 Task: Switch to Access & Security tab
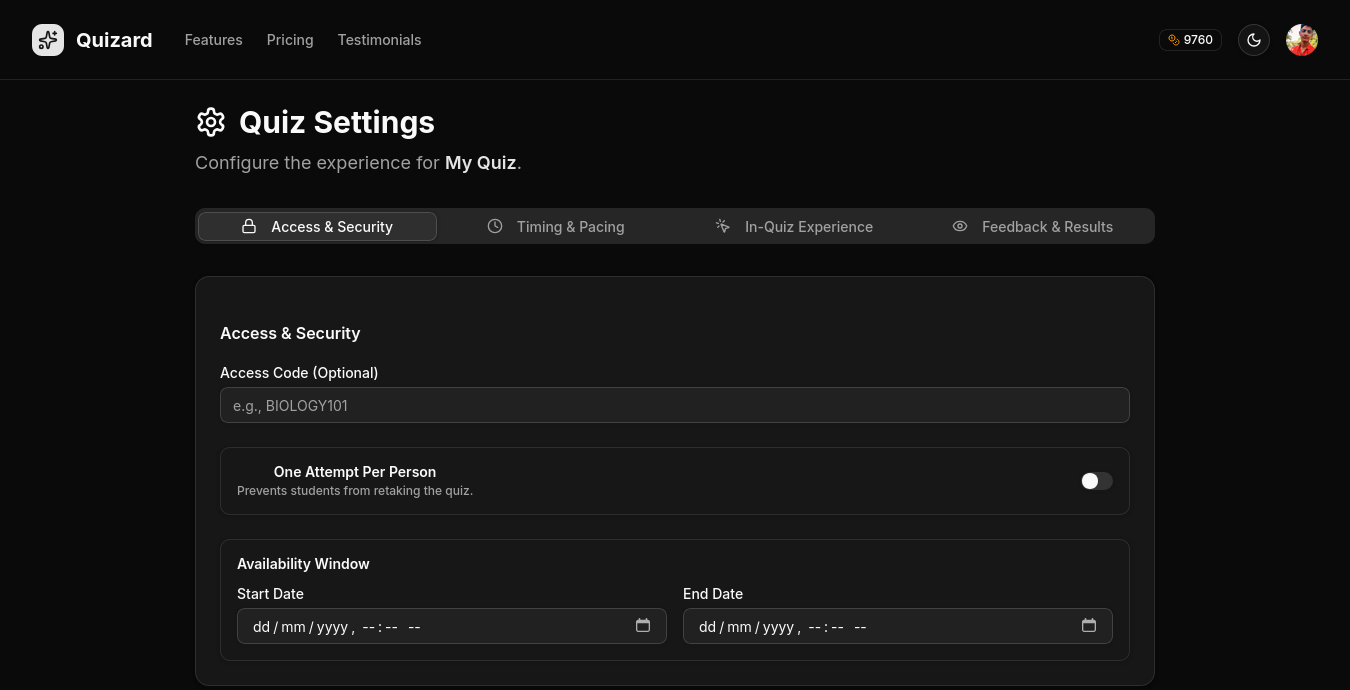(x=317, y=227)
